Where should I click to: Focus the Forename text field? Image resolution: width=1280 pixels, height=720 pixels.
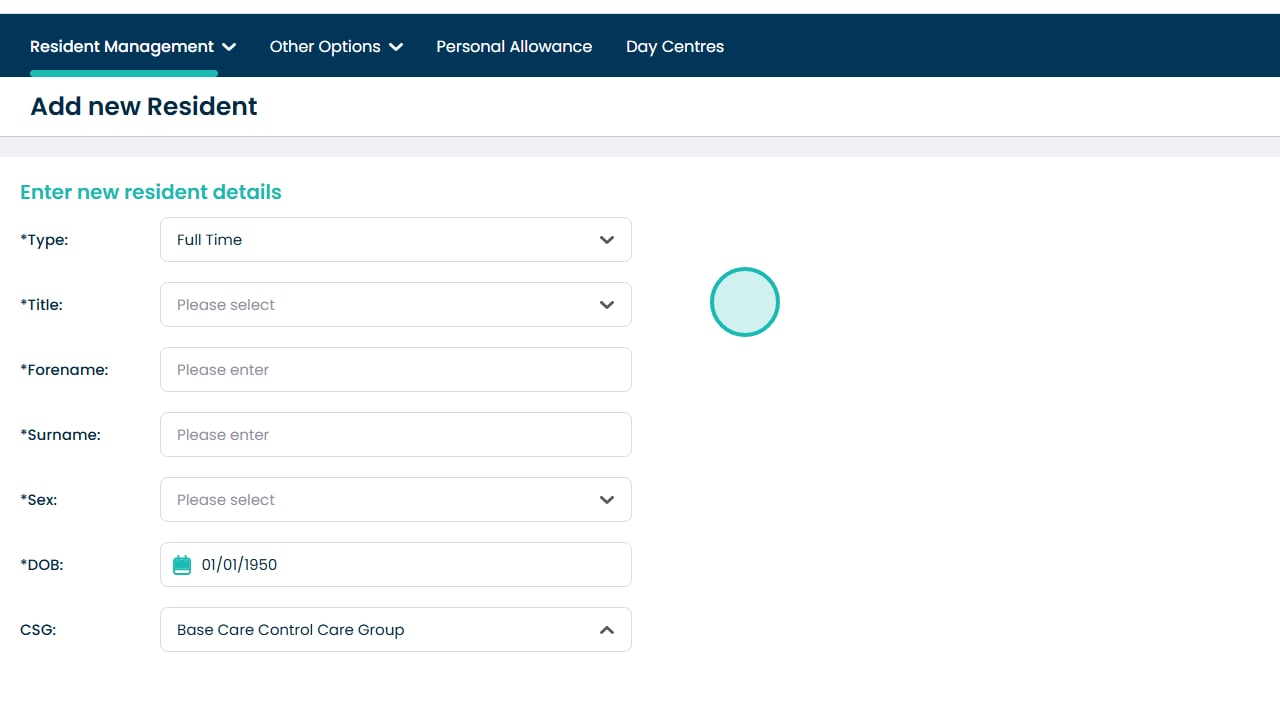coord(395,370)
